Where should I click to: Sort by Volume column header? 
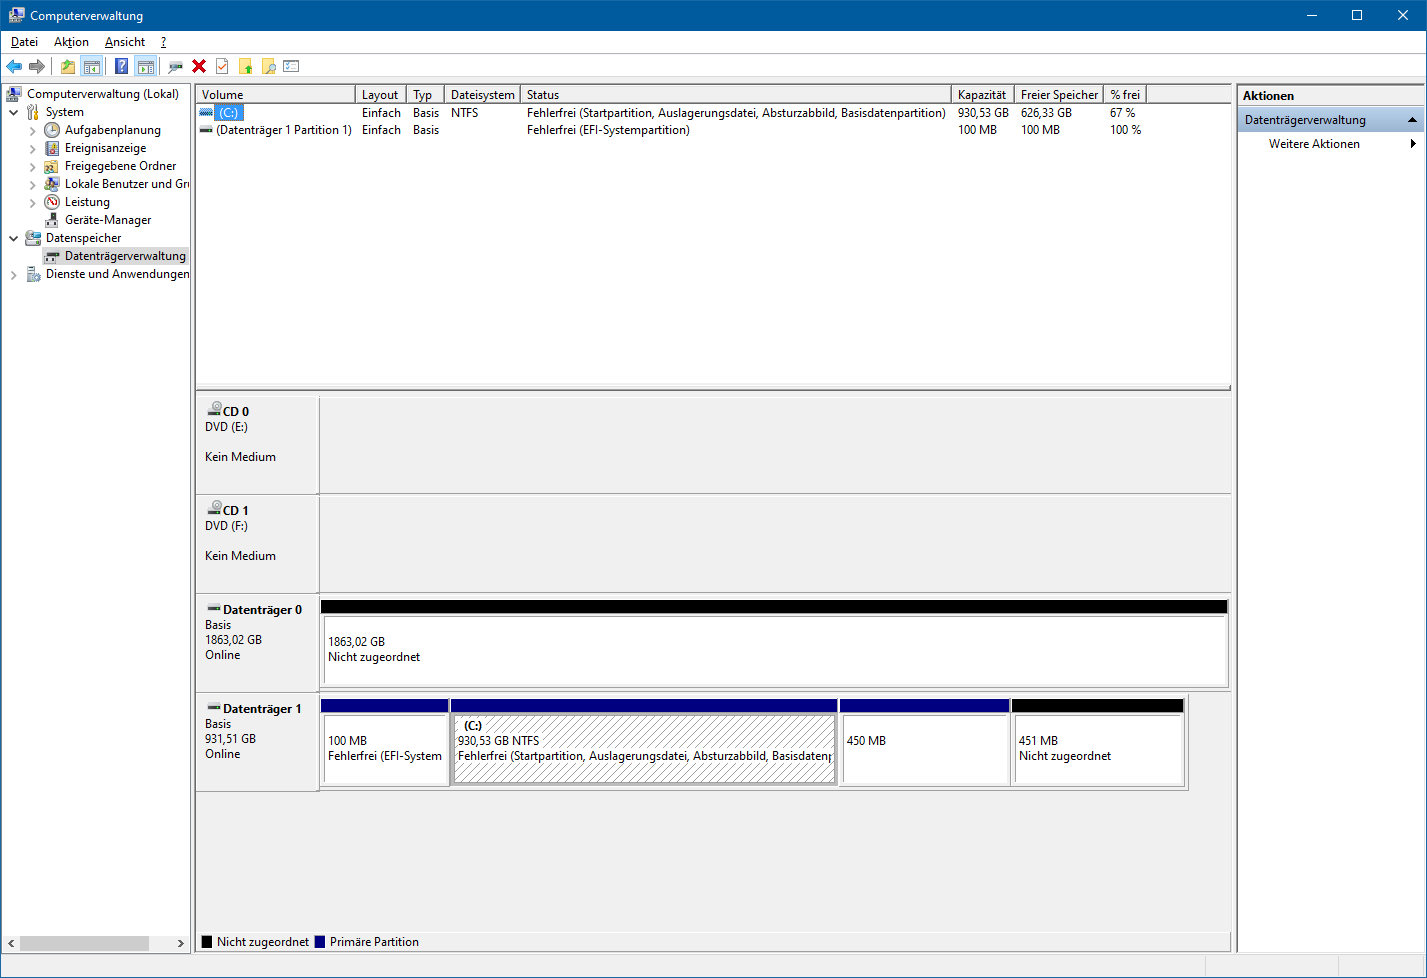pos(275,94)
